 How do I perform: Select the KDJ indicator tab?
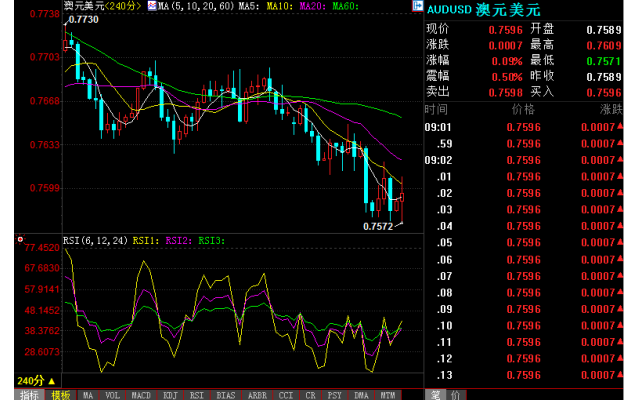(x=170, y=395)
